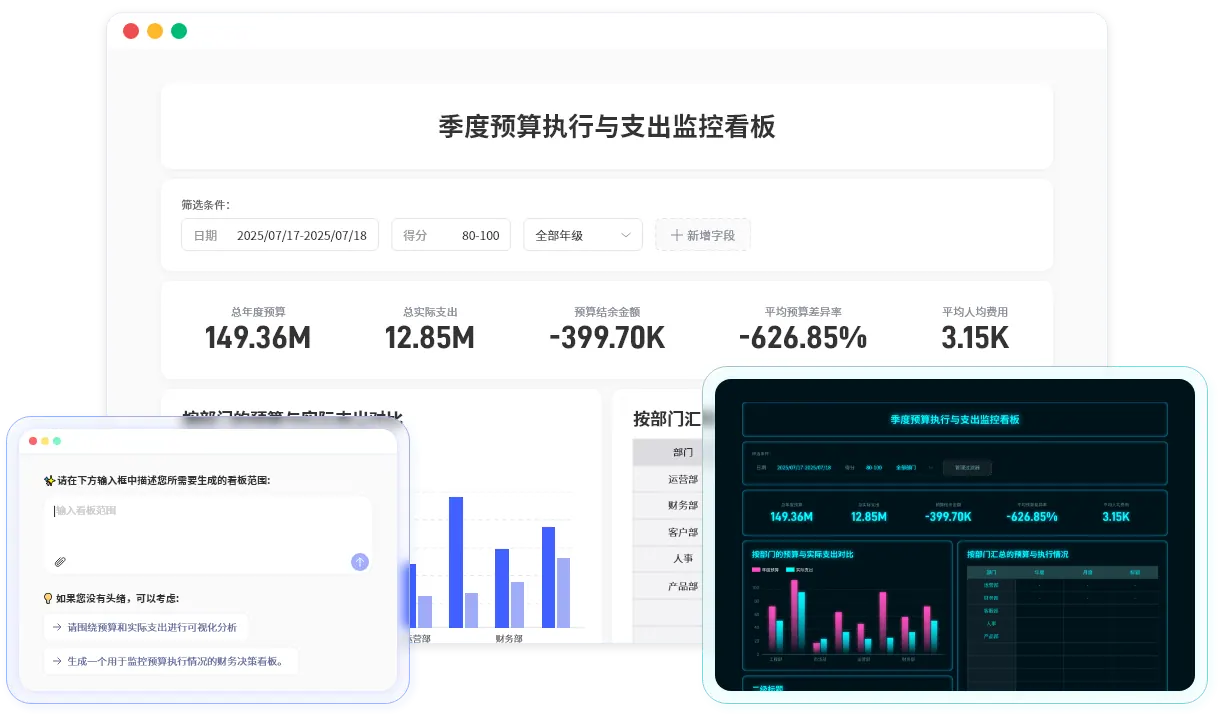1220x716 pixels.
Task: Click the lightbulb icon beside suggestions heading
Action: [x=48, y=598]
